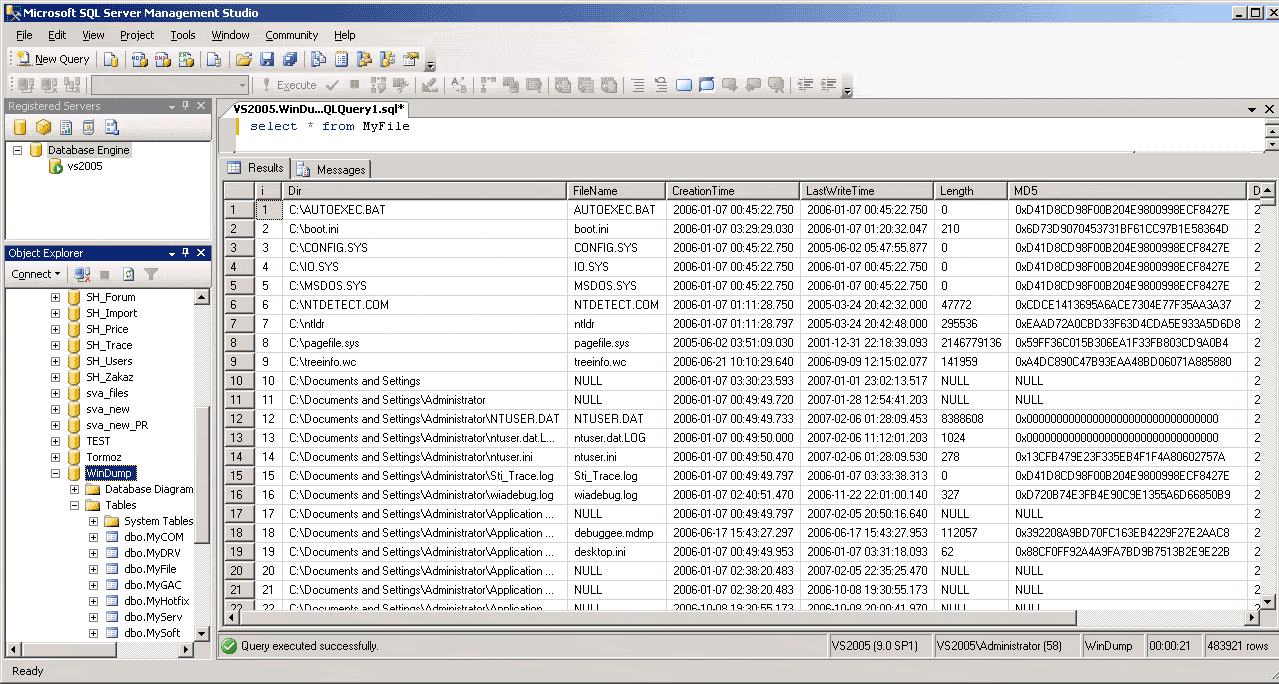
Task: Open the Edit menu
Action: pos(57,35)
